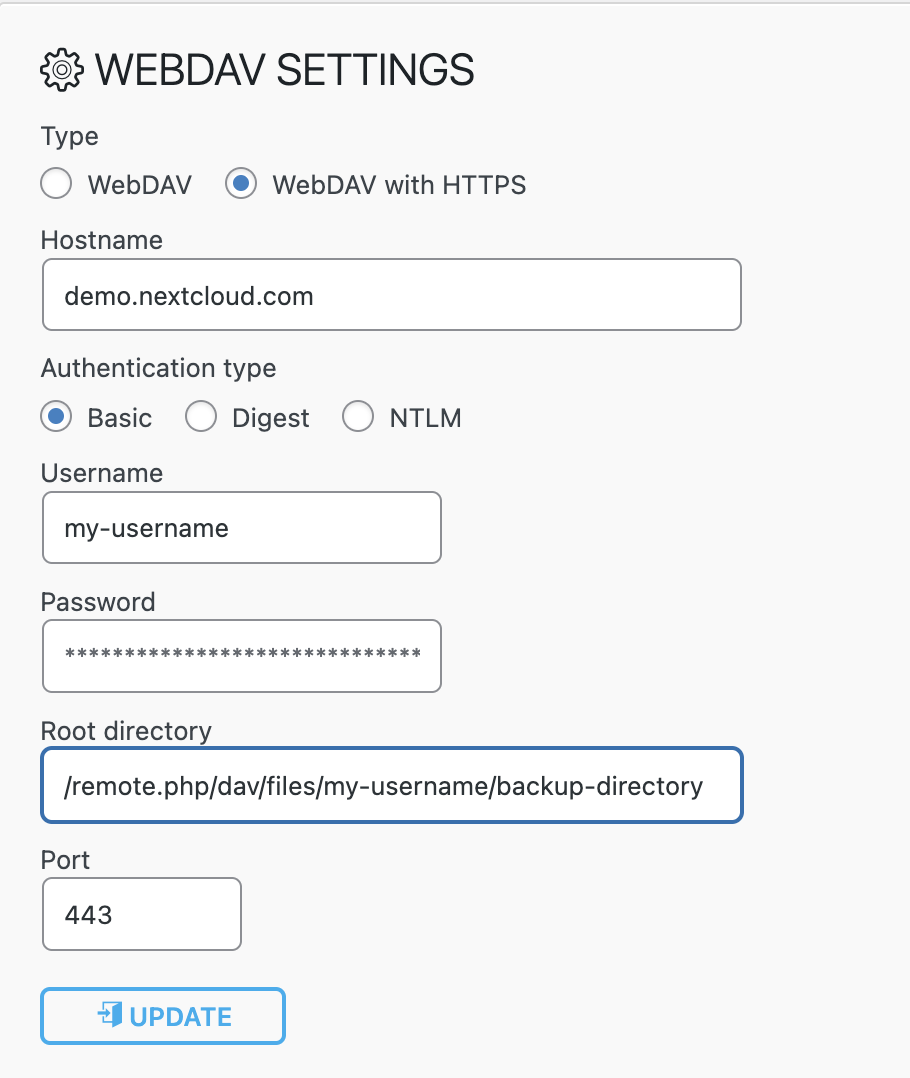This screenshot has height=1078, width=910.
Task: Click the Digest label text
Action: tap(271, 419)
